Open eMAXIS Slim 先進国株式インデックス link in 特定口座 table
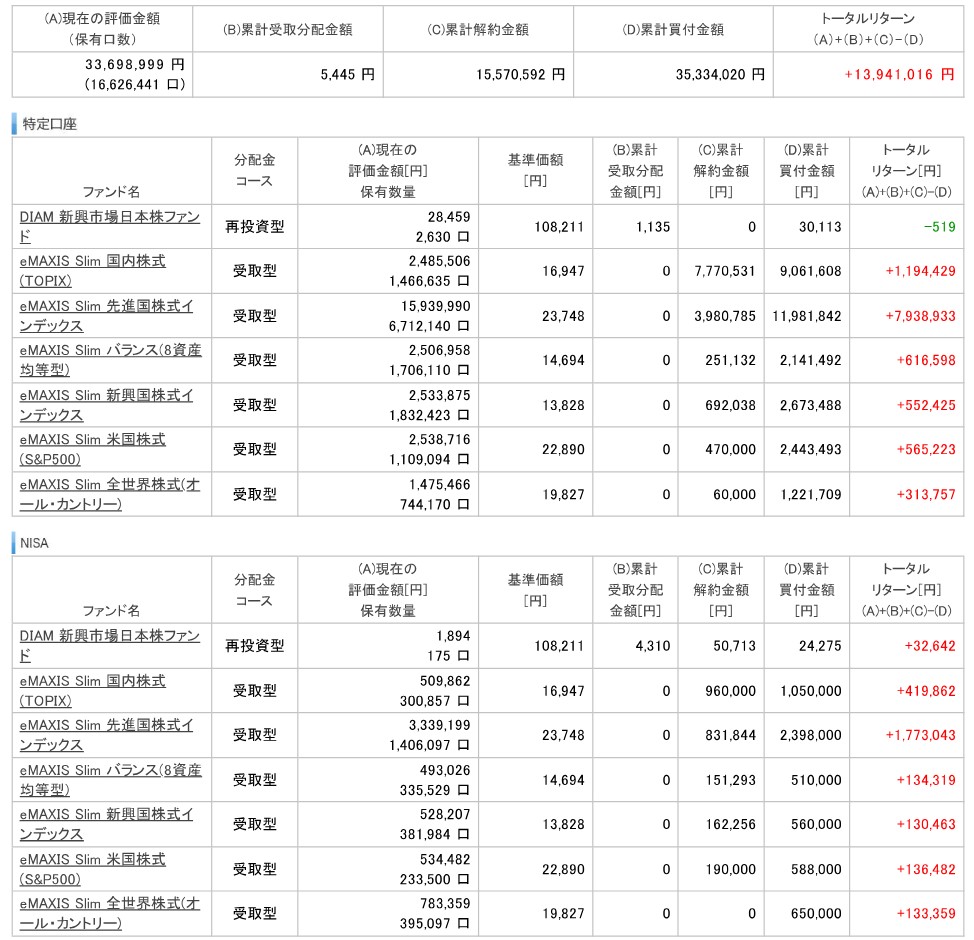Screen dimensions: 974x940 pos(106,316)
